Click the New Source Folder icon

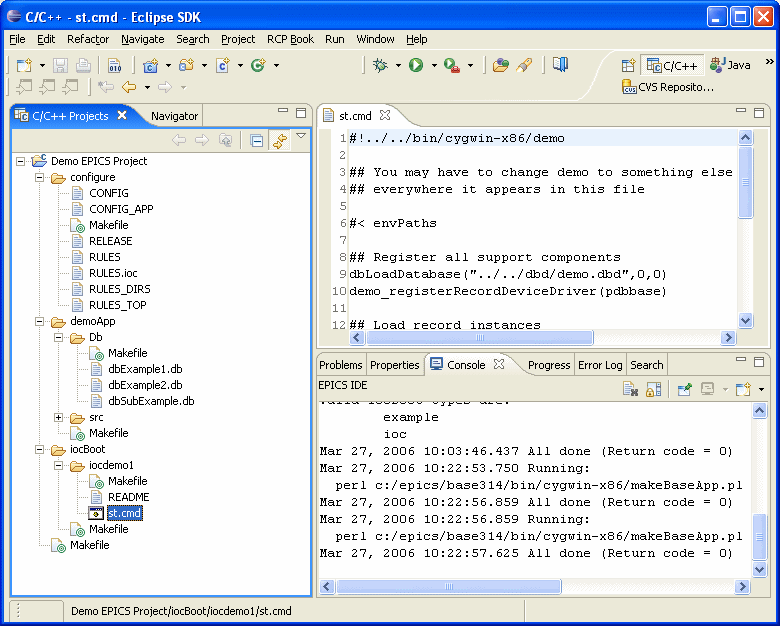point(187,65)
